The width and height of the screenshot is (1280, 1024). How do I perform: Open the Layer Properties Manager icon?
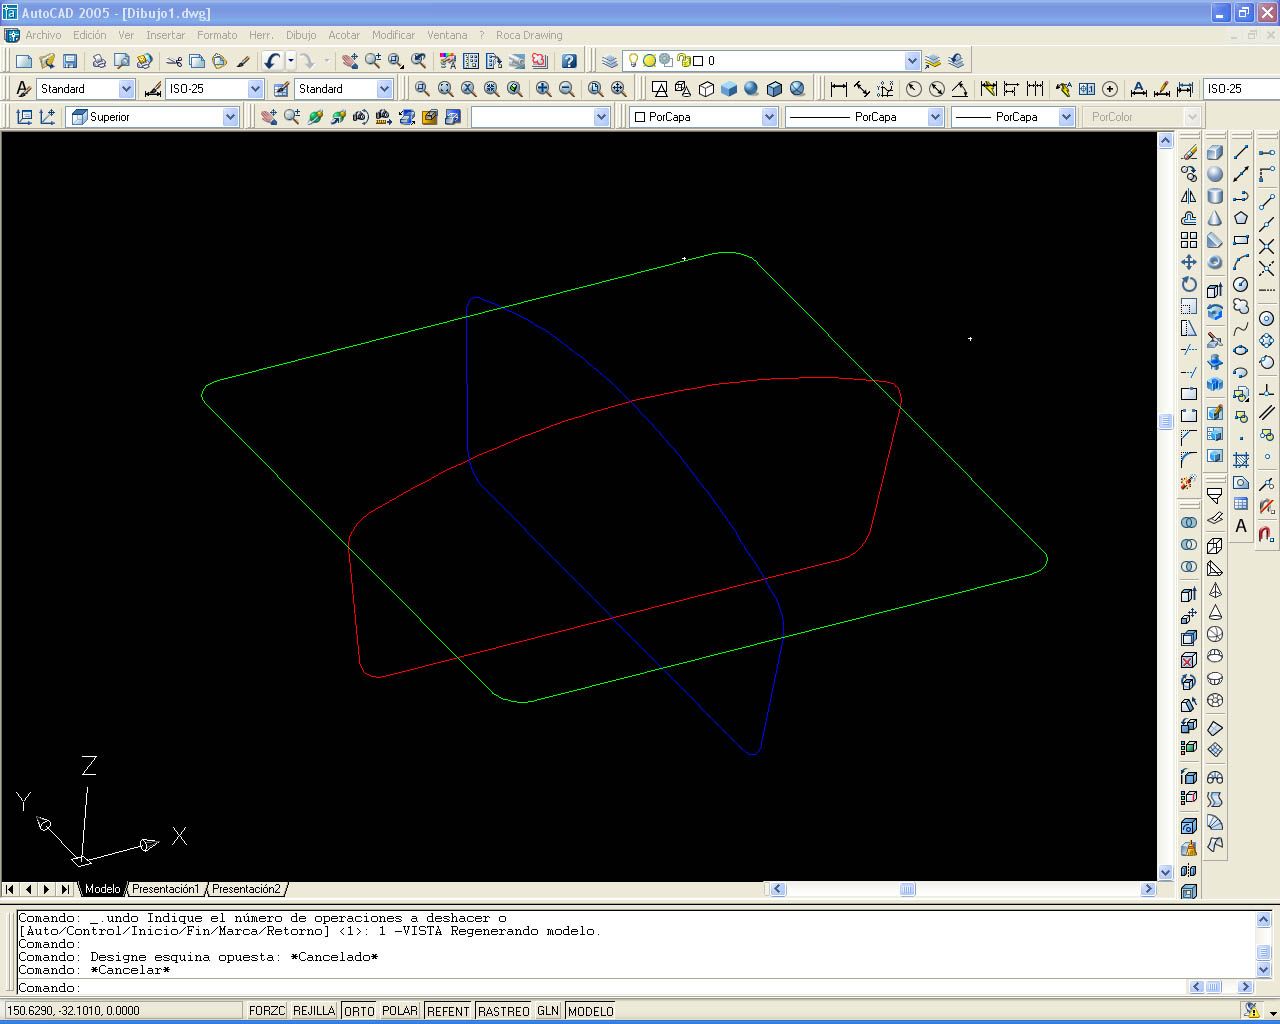click(609, 61)
